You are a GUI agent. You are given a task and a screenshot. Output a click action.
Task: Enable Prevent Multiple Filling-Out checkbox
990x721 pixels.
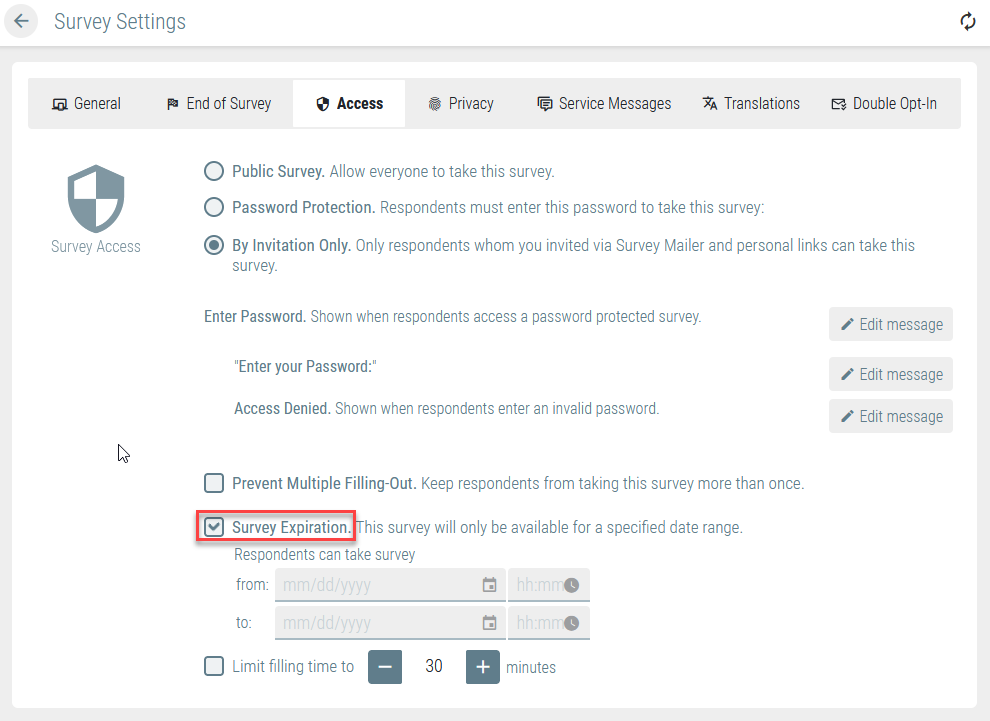coord(214,483)
